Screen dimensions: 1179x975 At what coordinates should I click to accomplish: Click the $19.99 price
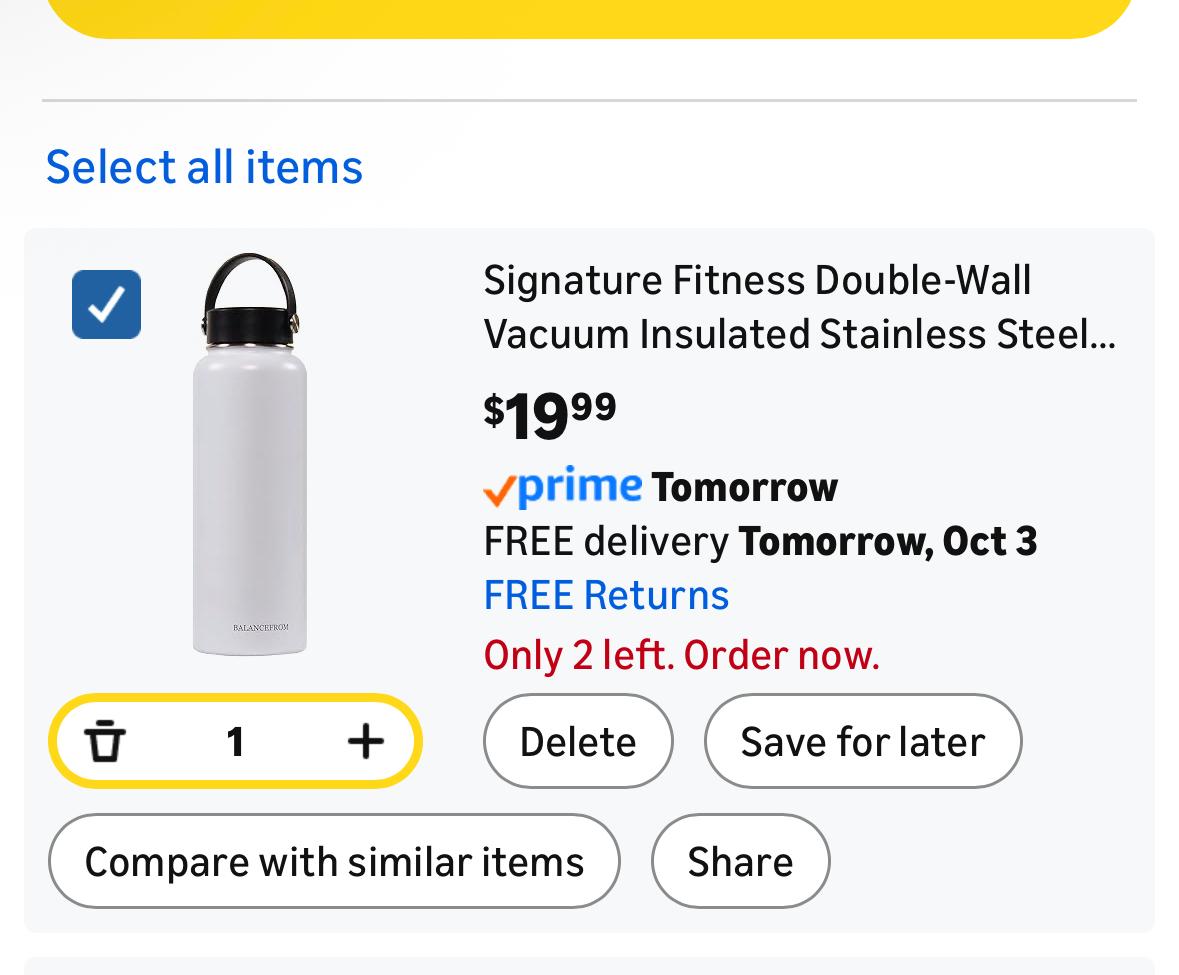(x=550, y=414)
